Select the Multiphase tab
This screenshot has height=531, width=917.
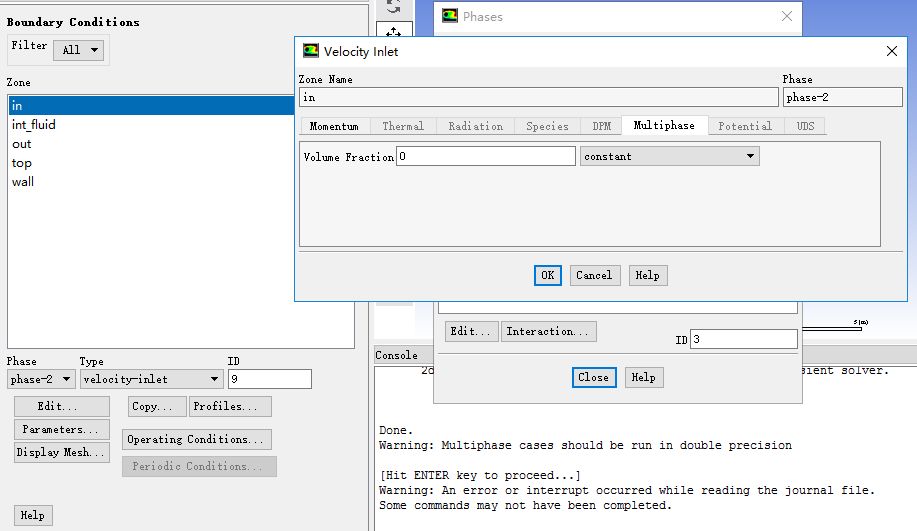(664, 126)
